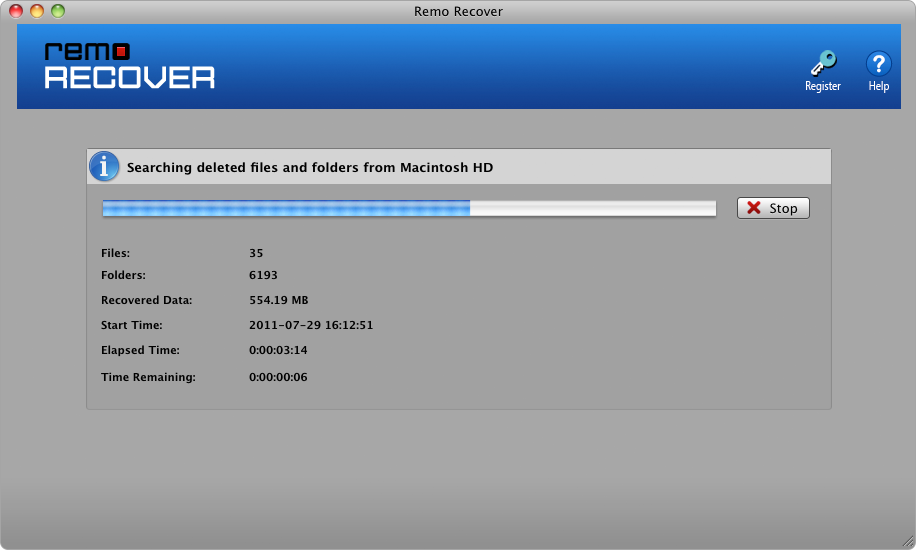Zoom window with green button
Viewport: 916px width, 550px height.
click(x=58, y=11)
